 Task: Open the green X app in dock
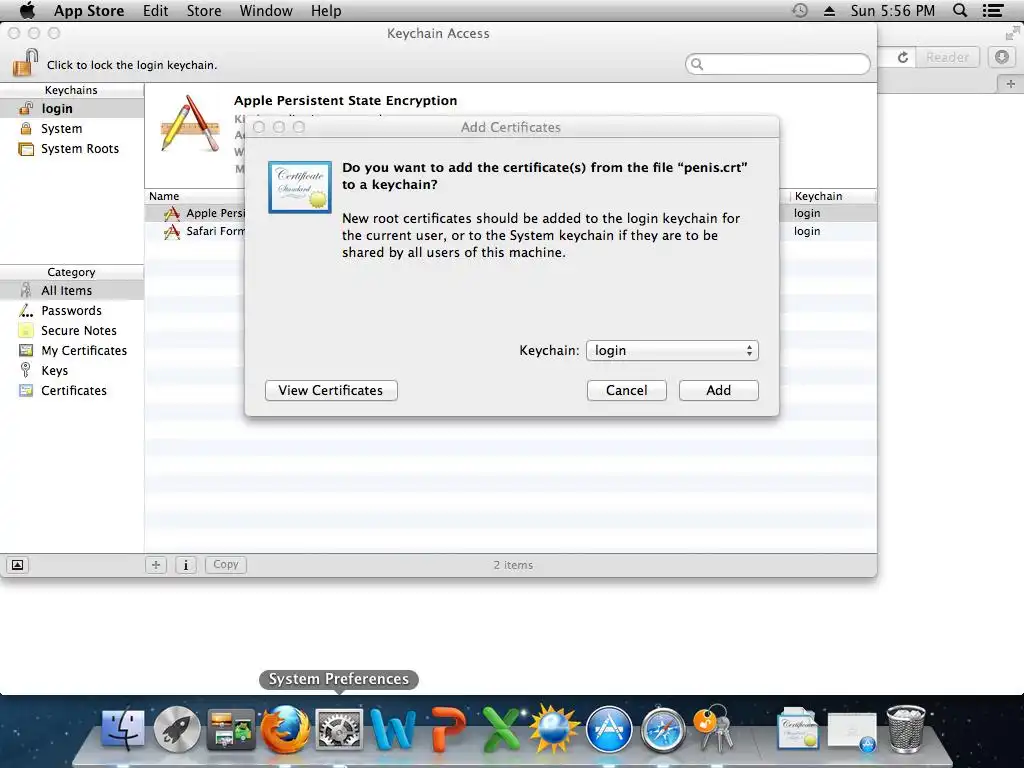(x=501, y=728)
